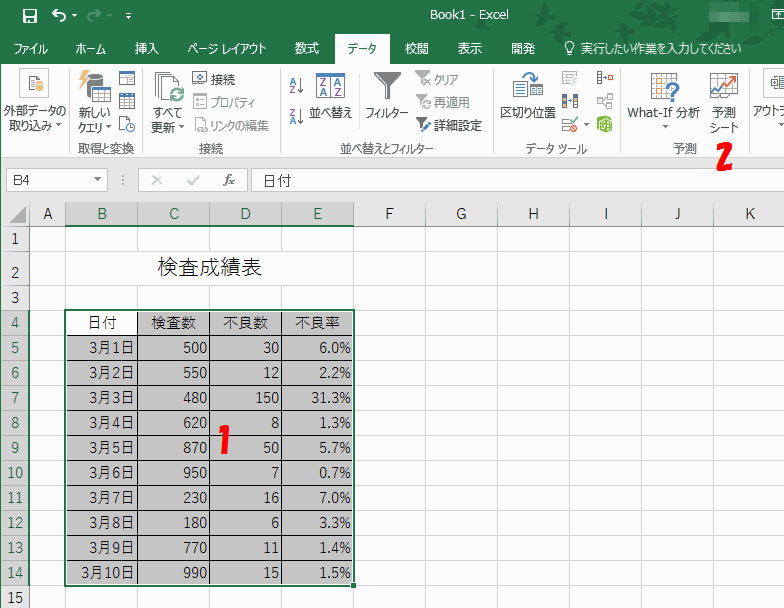This screenshot has height=608, width=784.
Task: Click Edit Links (リンクの編集) button
Action: (x=232, y=124)
